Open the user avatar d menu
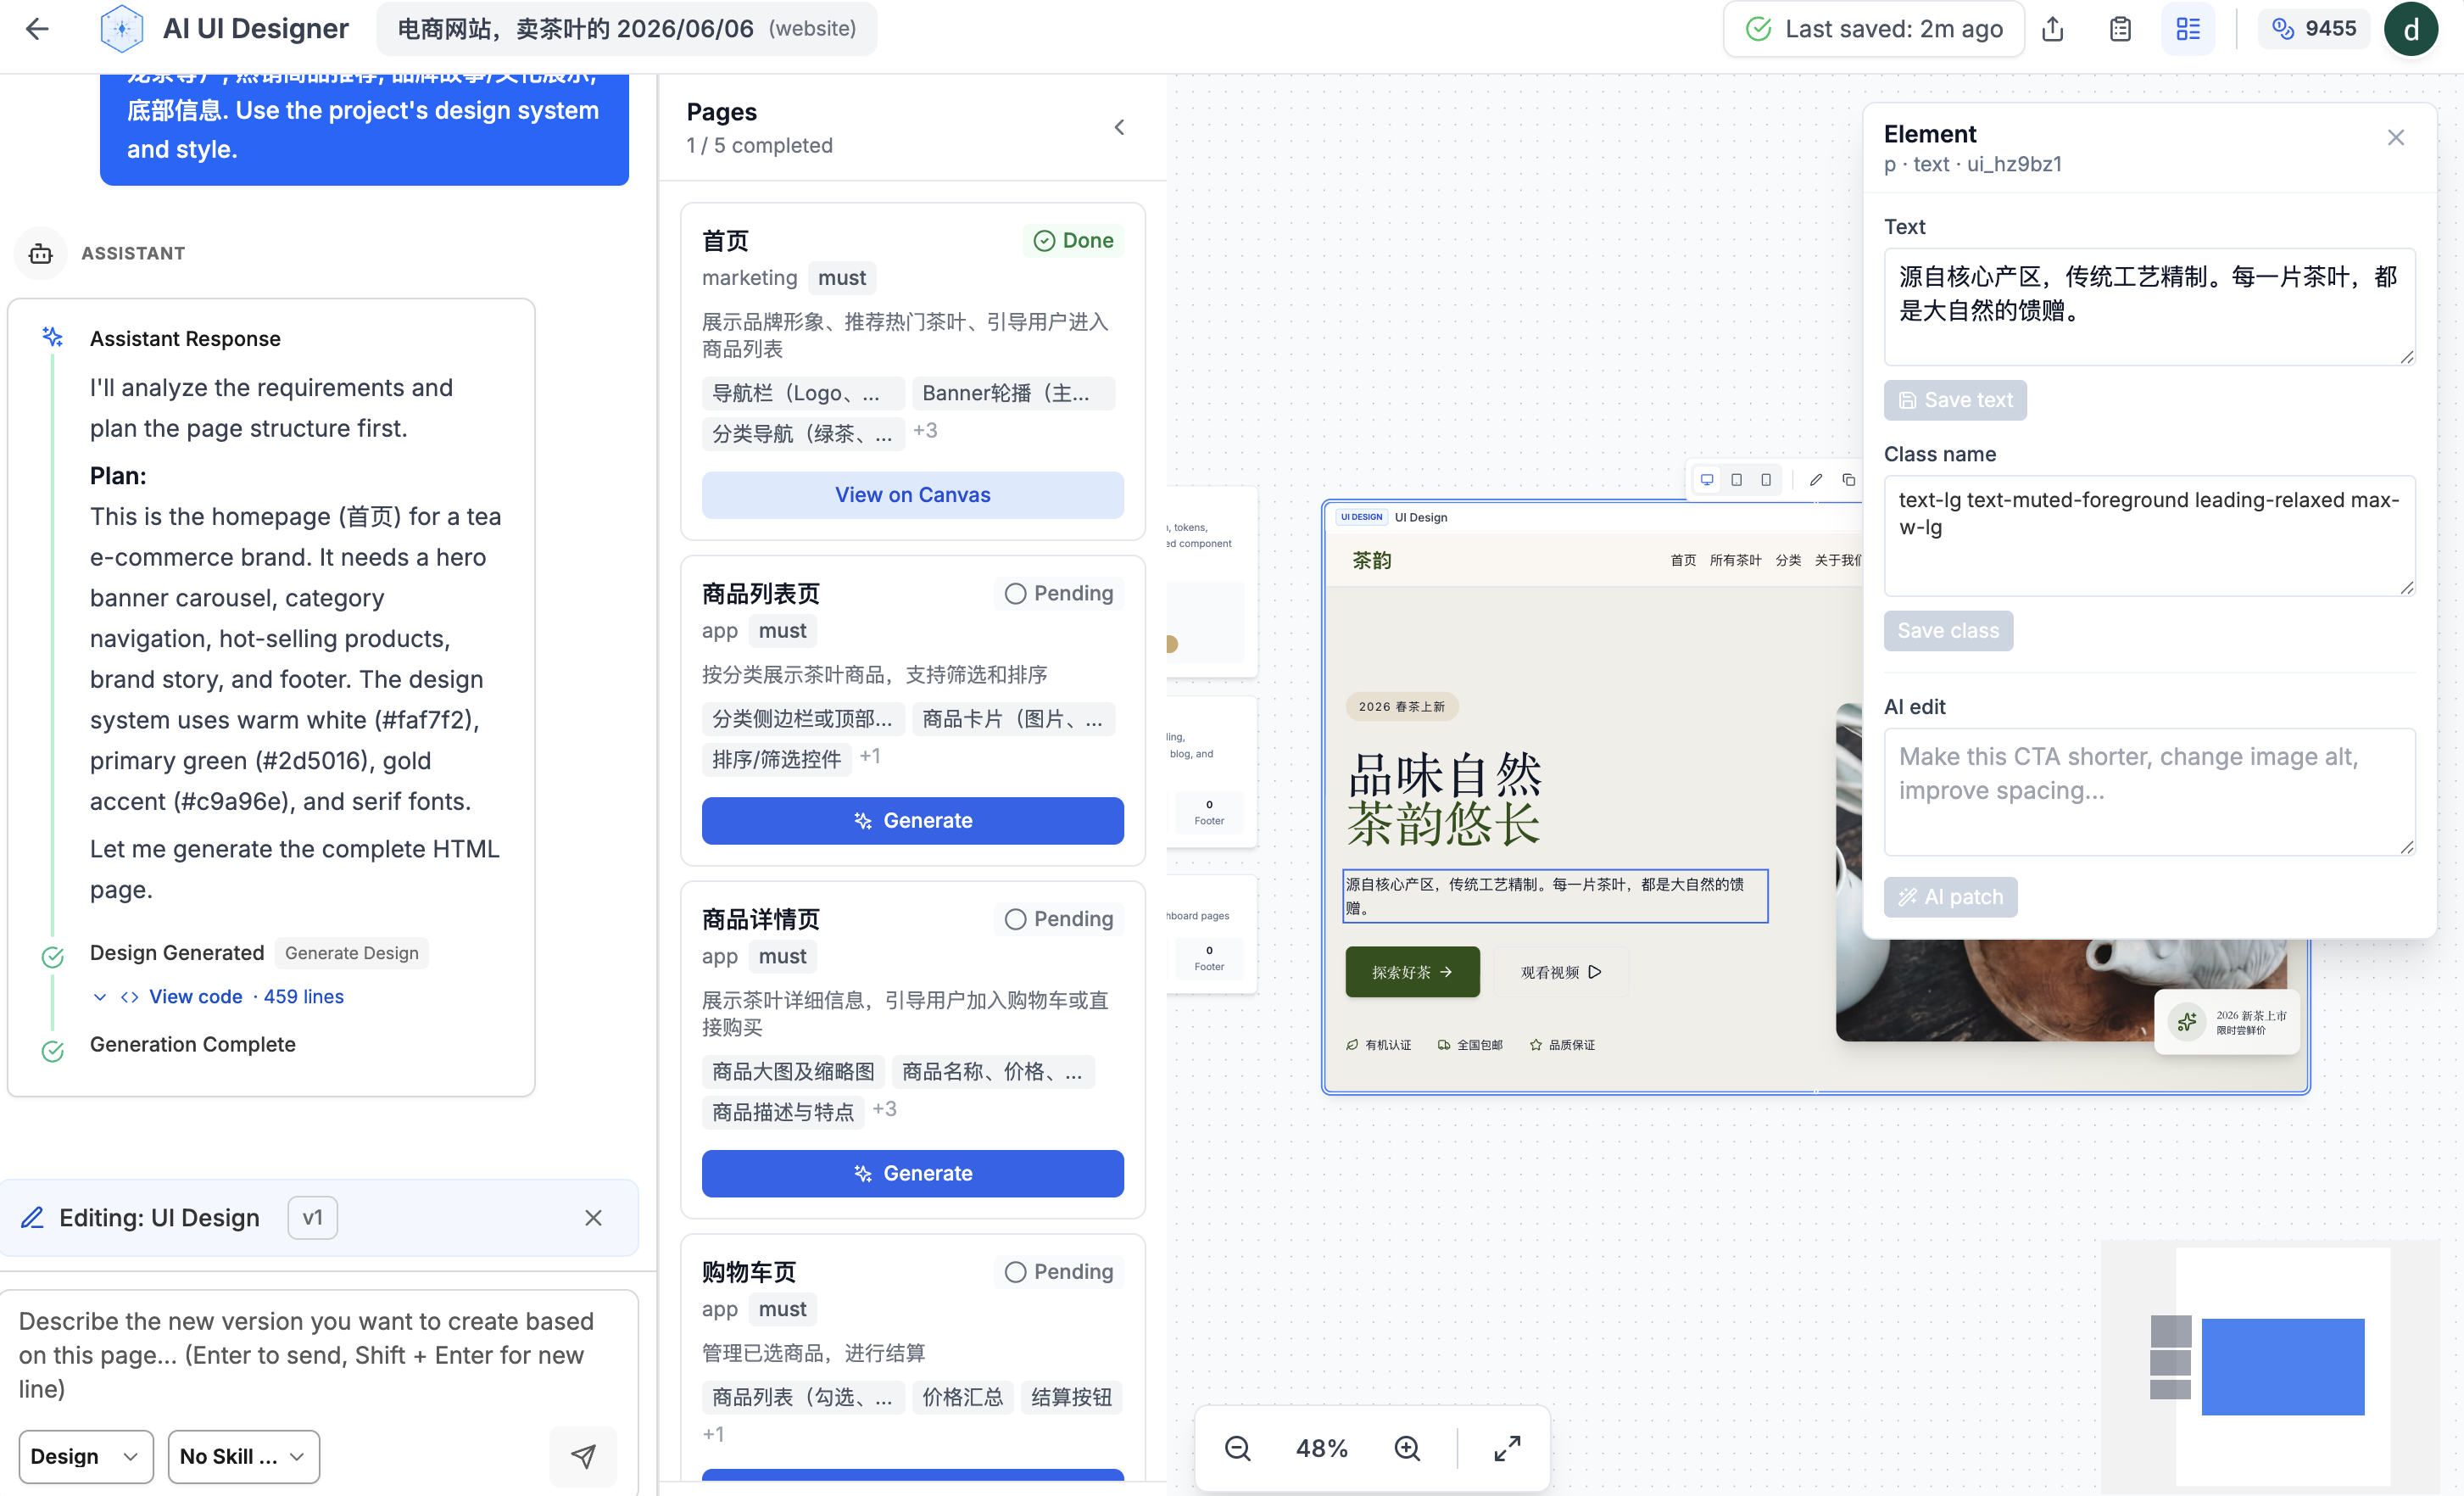Screen dimensions: 2464x1496 2411,29
